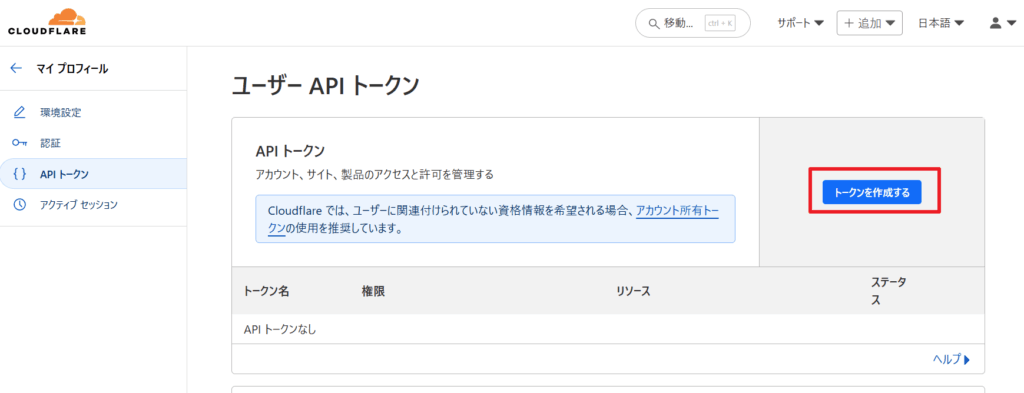This screenshot has height=393, width=1024.
Task: Click the curly braces icon for API トークン
Action: 20,174
